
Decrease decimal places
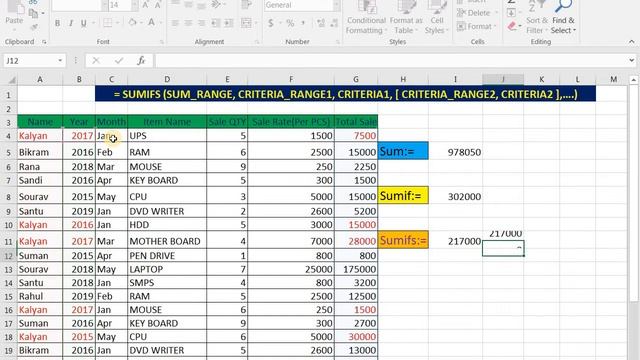point(334,23)
